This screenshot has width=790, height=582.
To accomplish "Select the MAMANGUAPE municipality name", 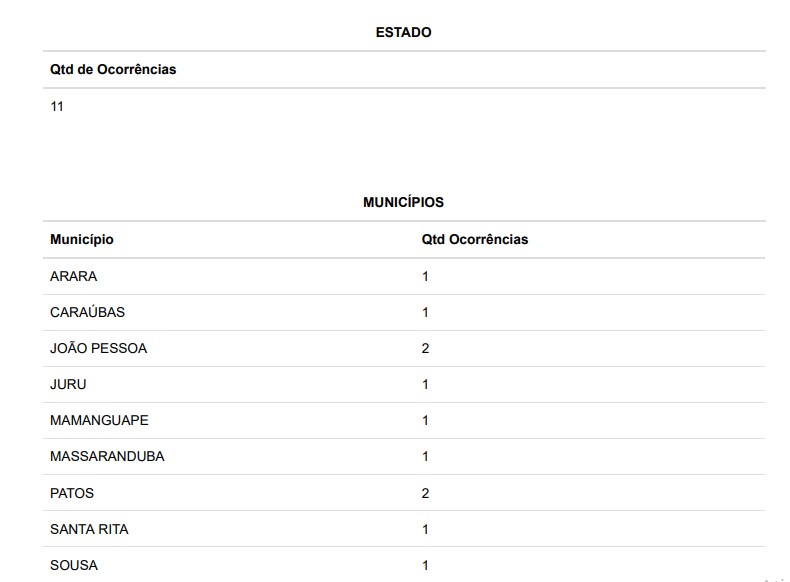I will point(99,420).
